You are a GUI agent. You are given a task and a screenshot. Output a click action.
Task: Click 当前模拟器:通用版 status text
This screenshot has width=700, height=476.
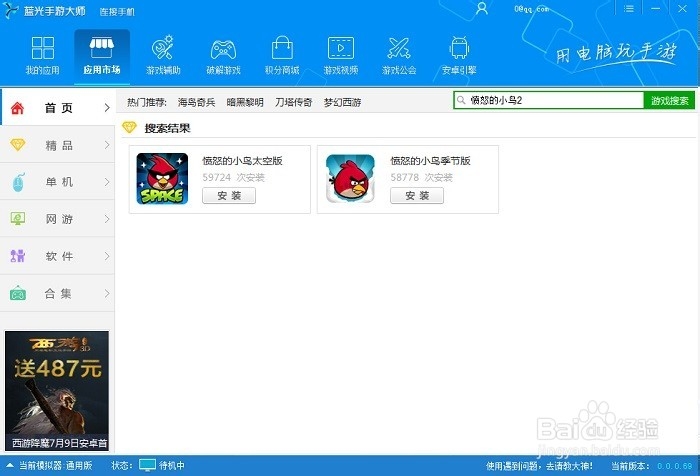(56, 466)
